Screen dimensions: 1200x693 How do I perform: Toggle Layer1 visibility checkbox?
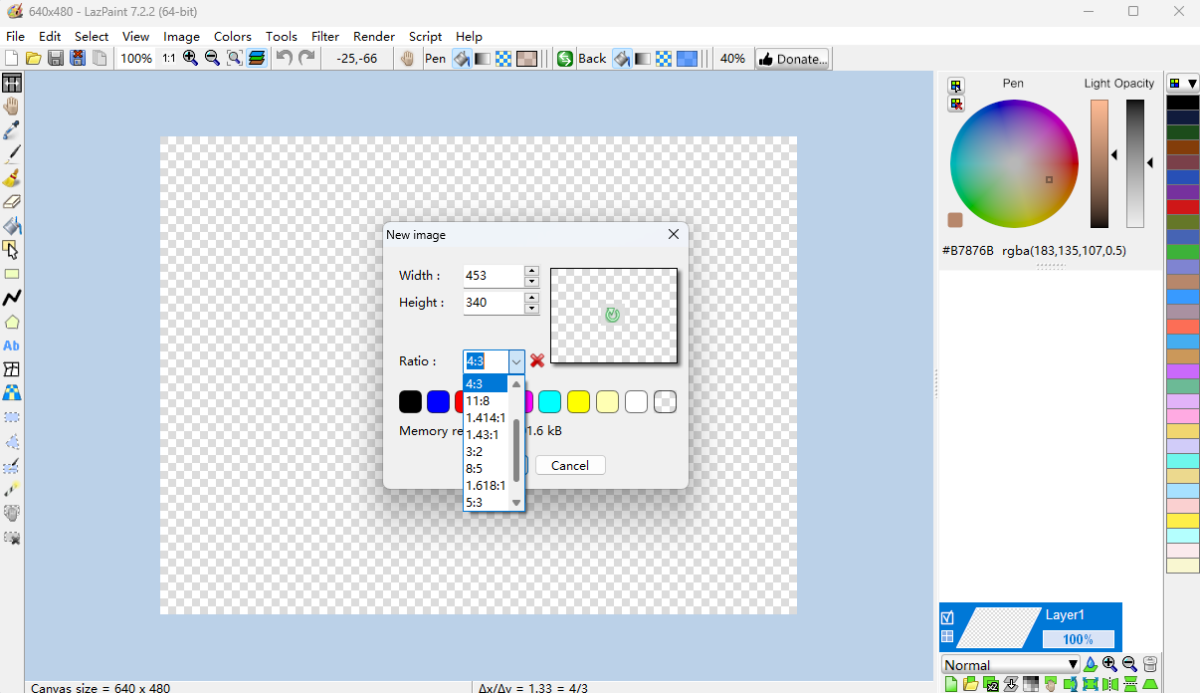[947, 618]
